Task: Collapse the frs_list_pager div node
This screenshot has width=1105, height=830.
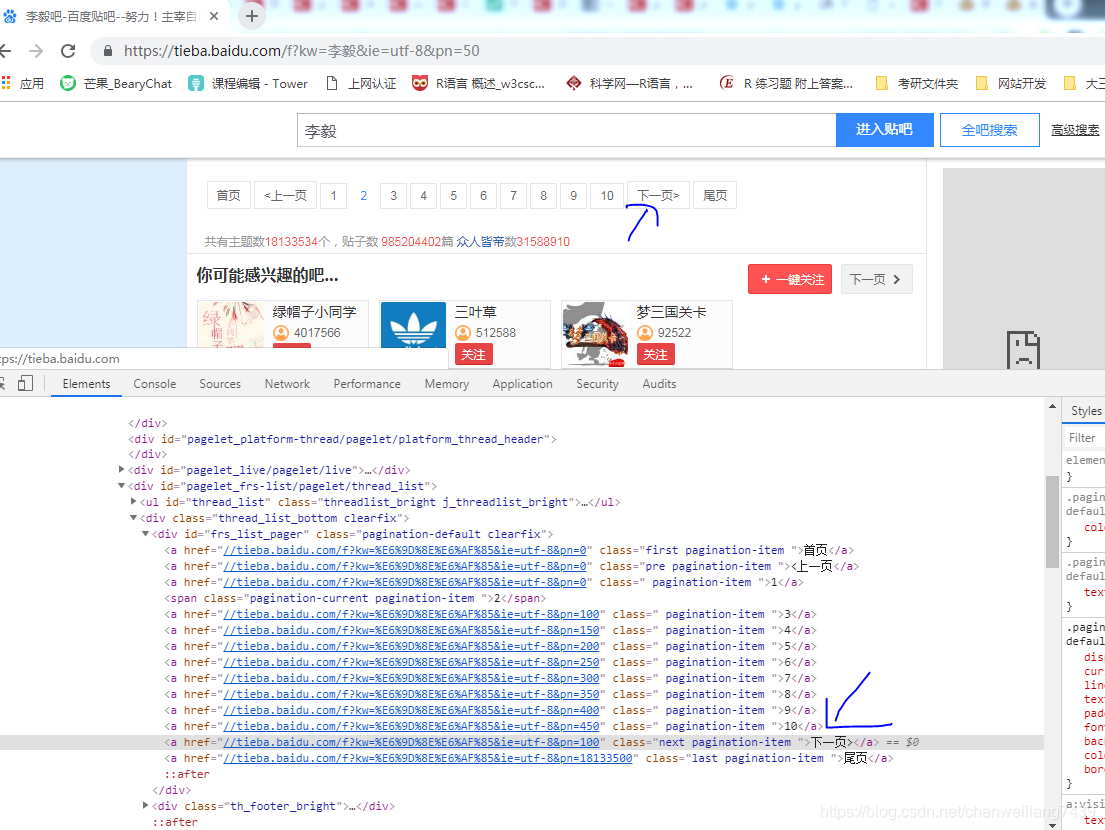Action: click(145, 533)
